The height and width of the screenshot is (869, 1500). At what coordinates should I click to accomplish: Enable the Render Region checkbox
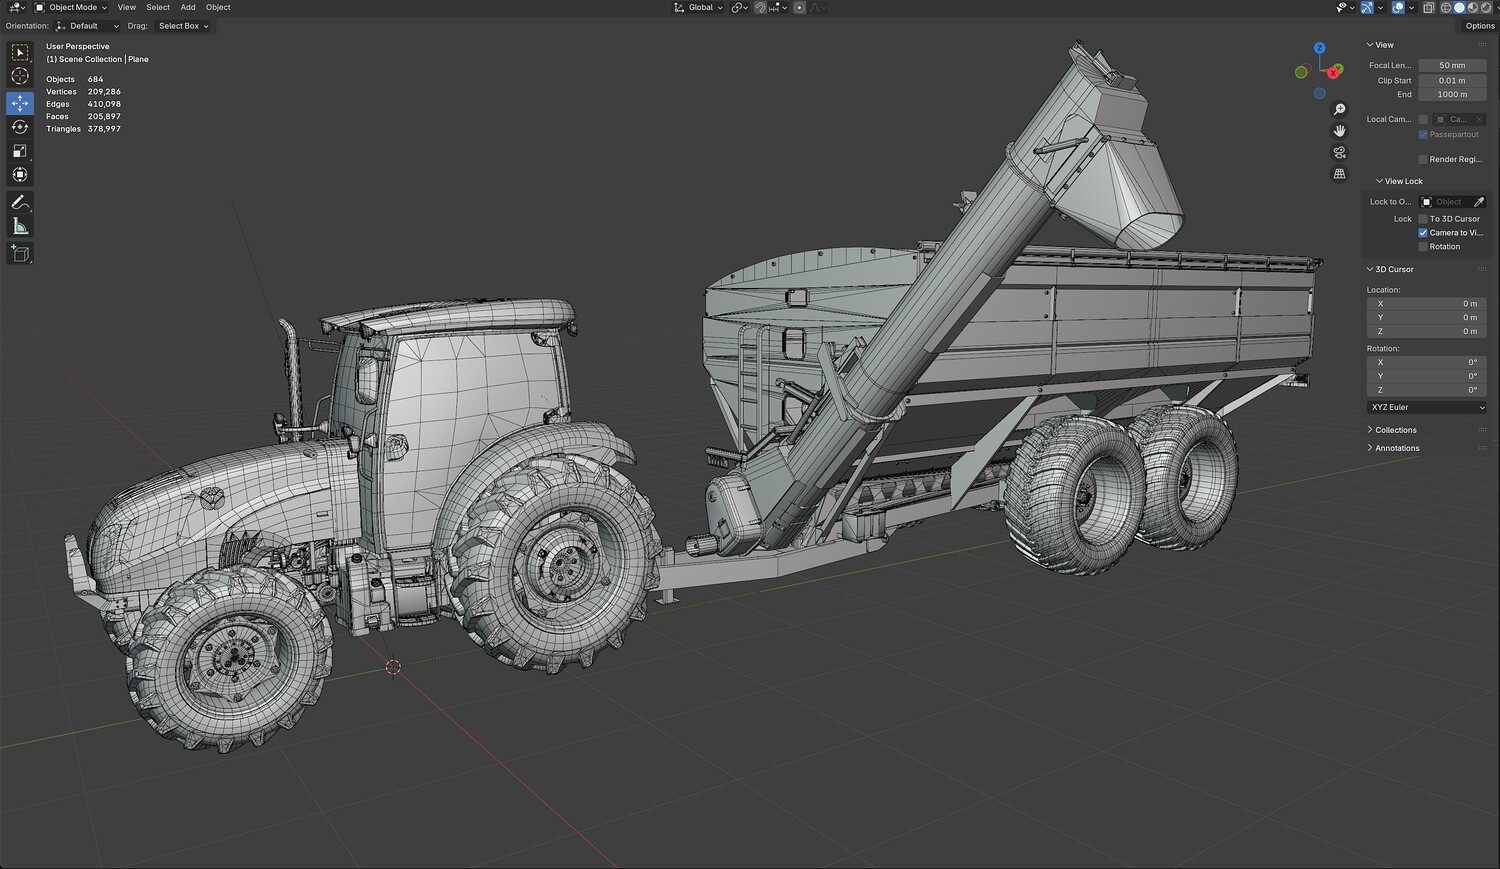click(x=1423, y=159)
